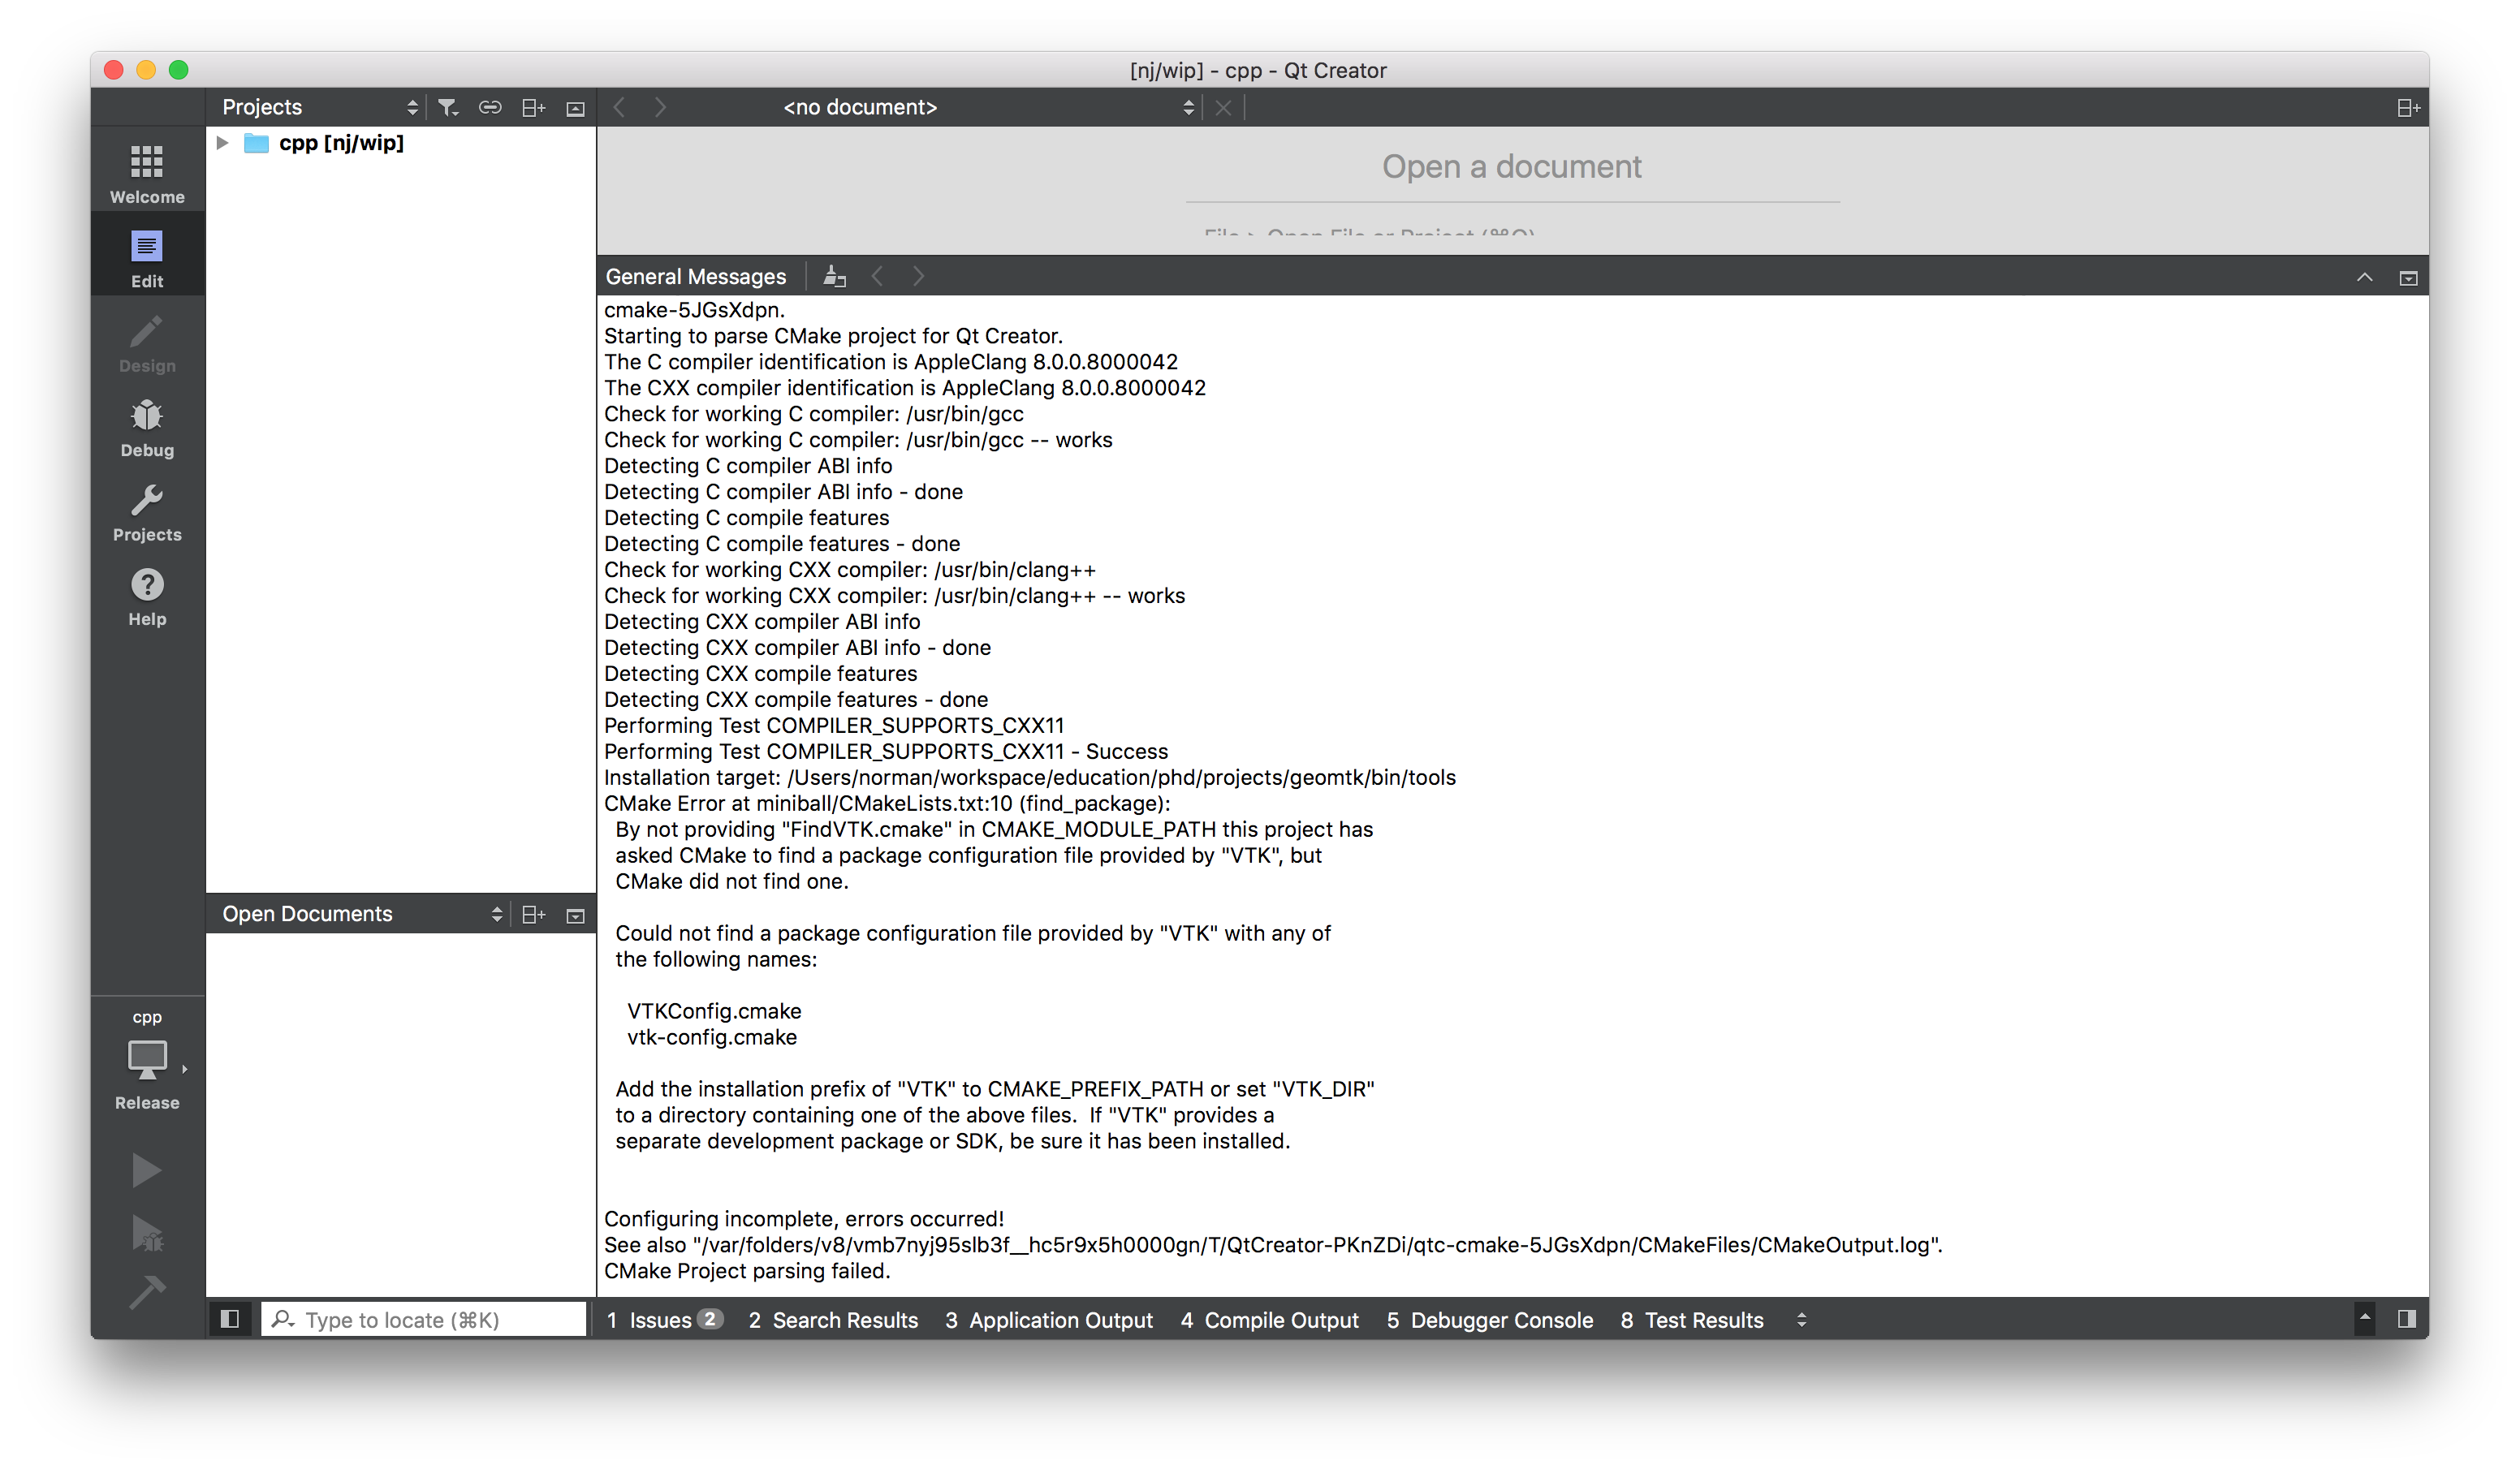Viewport: 2520px width, 1469px height.
Task: Go to previous item in General Messages
Action: 877,276
